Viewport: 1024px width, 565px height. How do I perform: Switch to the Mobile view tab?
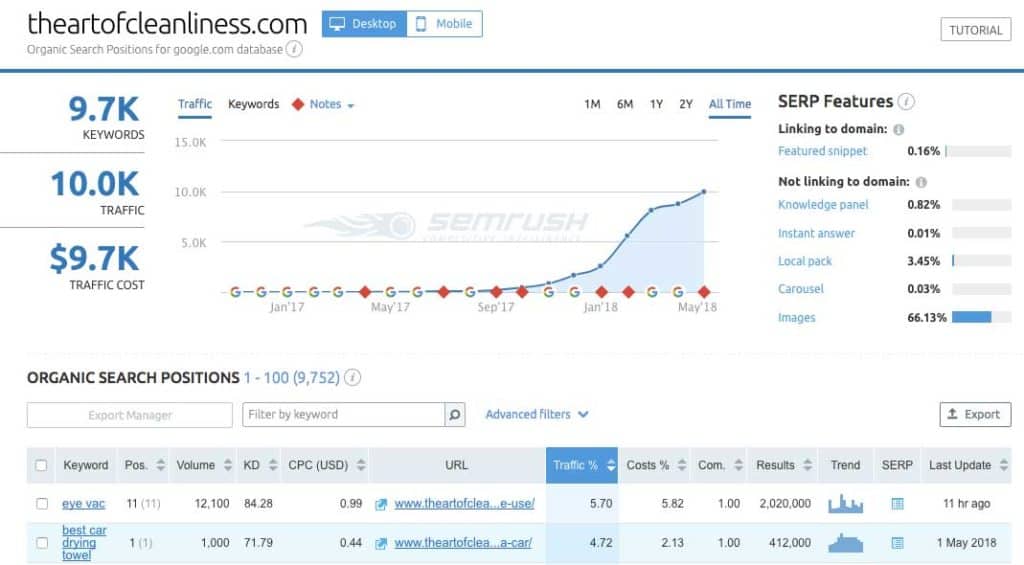tap(444, 24)
